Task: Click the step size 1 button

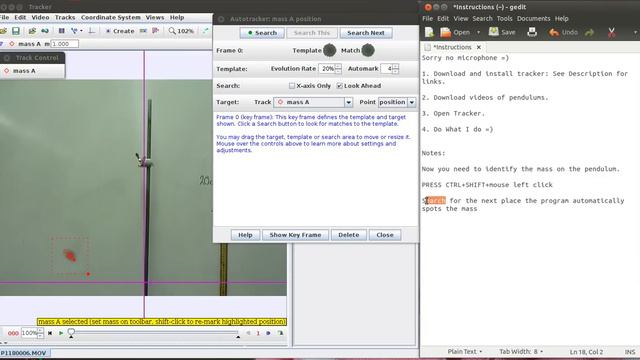Action: [258, 333]
